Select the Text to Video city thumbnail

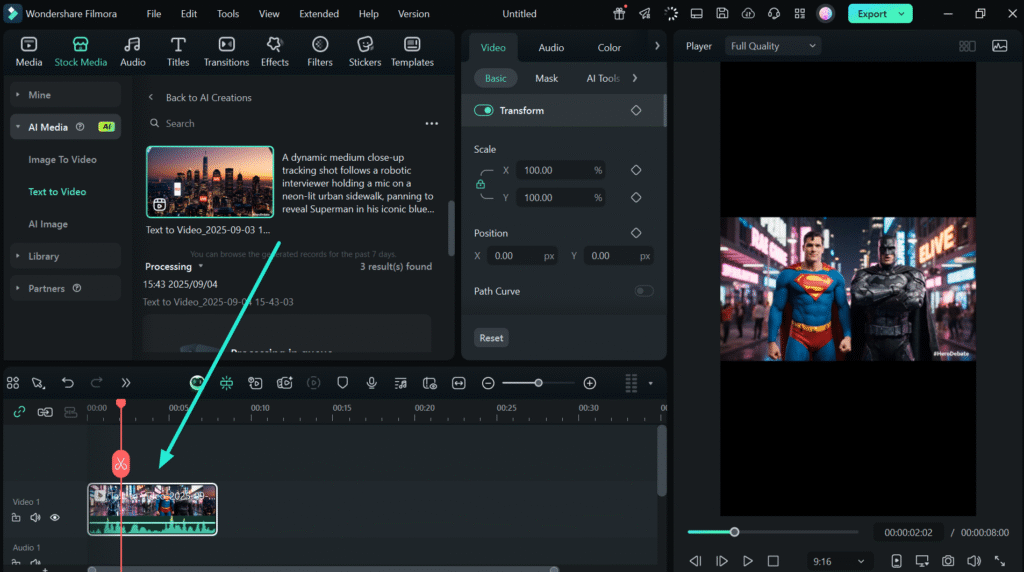coord(210,182)
